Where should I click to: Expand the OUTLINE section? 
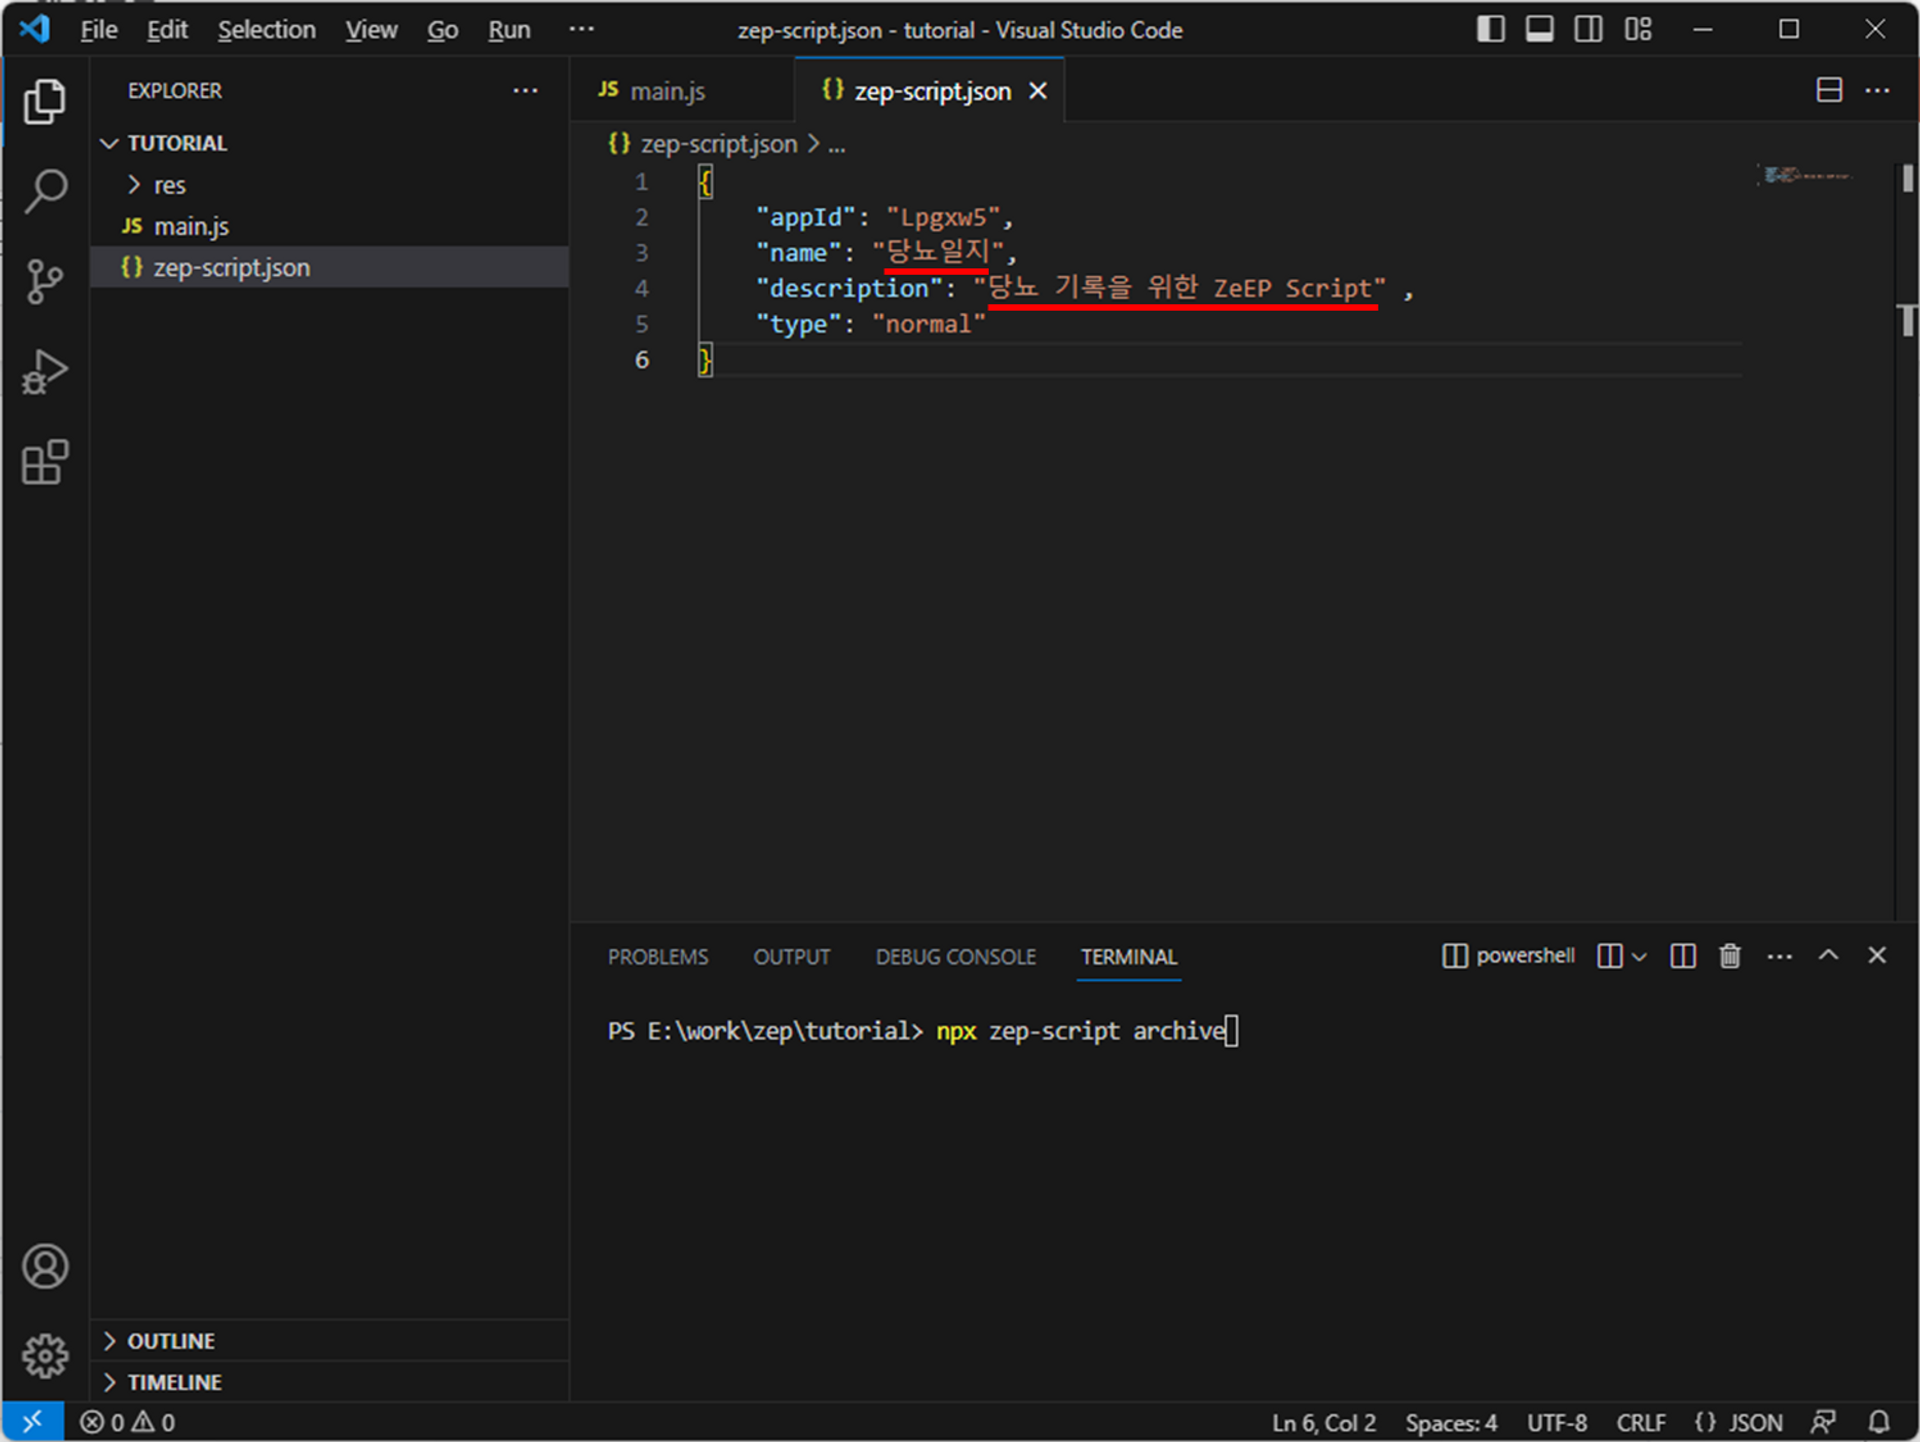tap(170, 1340)
